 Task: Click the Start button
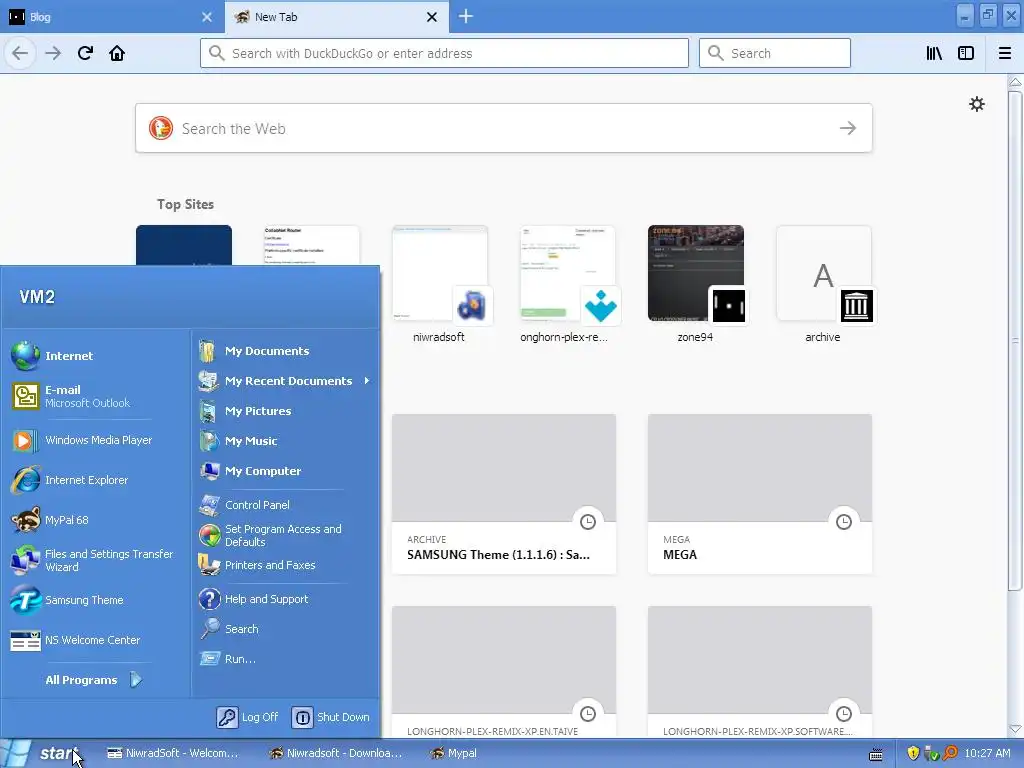(43, 753)
